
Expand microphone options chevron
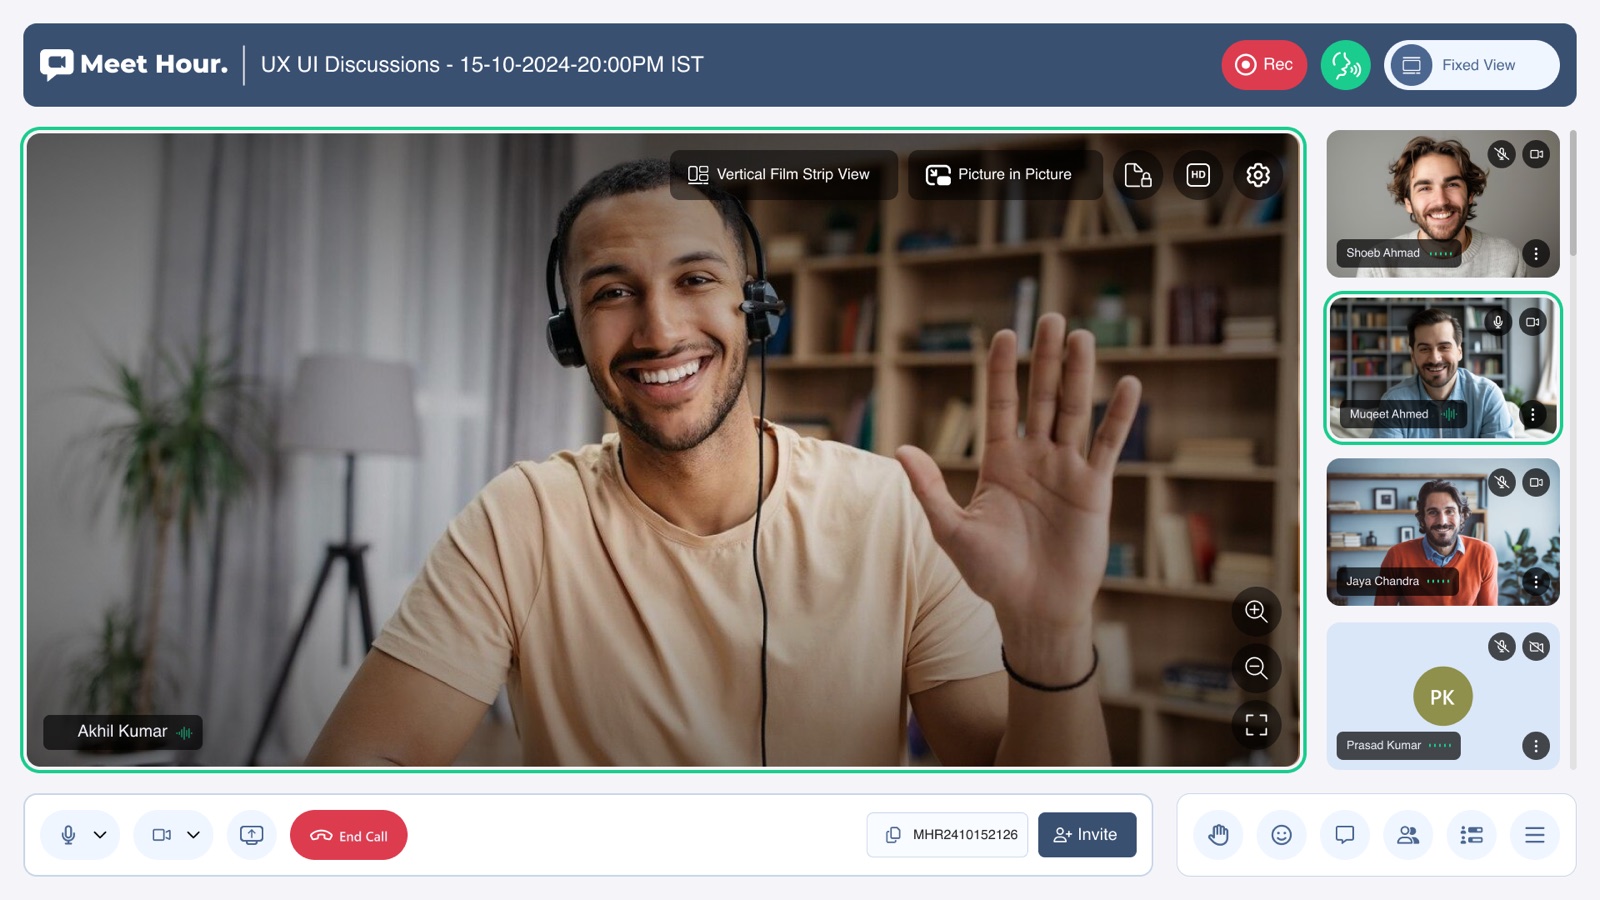click(x=100, y=835)
